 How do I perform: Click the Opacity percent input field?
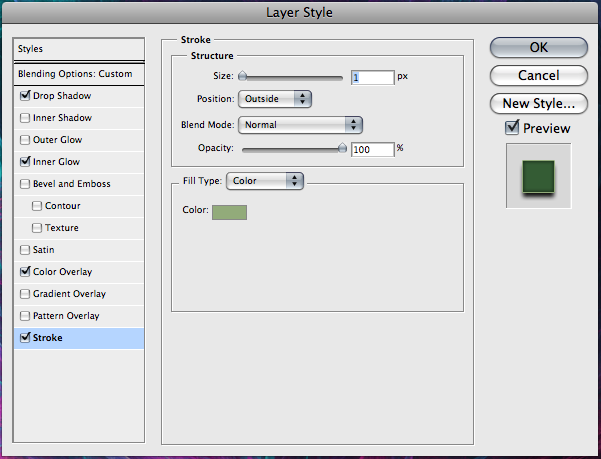tap(373, 149)
